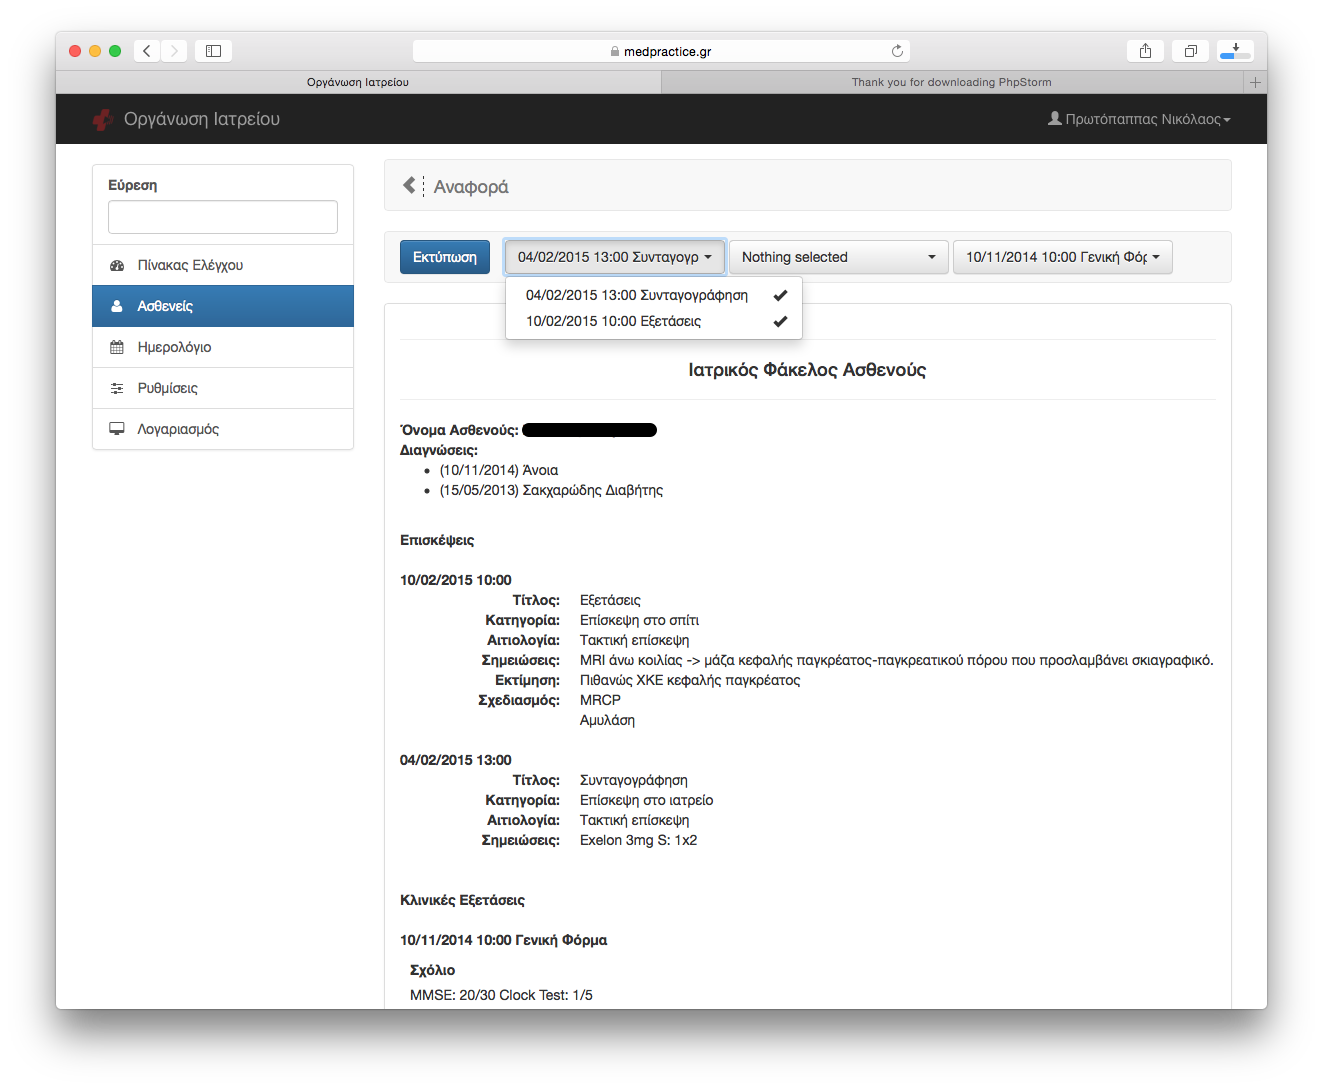Go to Πίνακας Ελέγχου in sidebar
This screenshot has width=1323, height=1089.
190,265
